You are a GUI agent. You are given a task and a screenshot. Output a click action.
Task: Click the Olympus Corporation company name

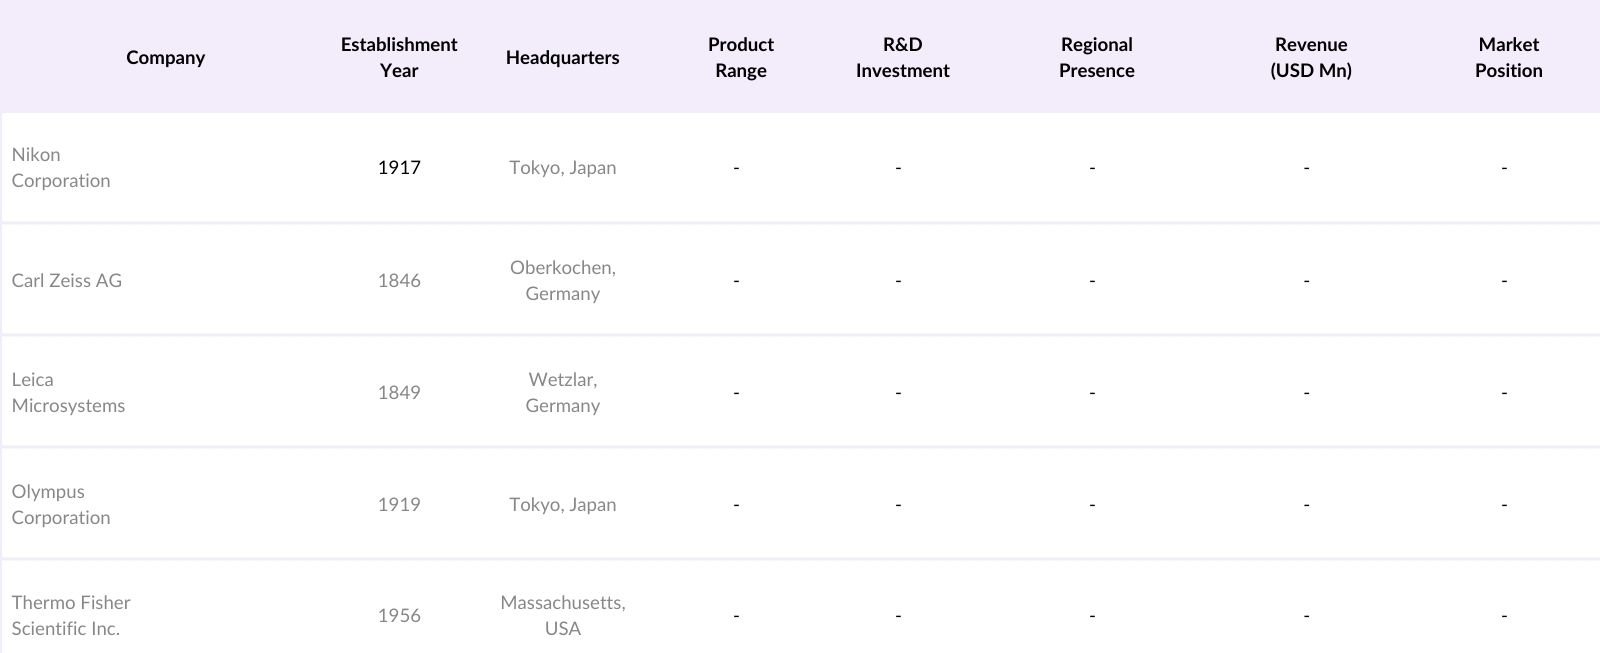click(x=61, y=504)
